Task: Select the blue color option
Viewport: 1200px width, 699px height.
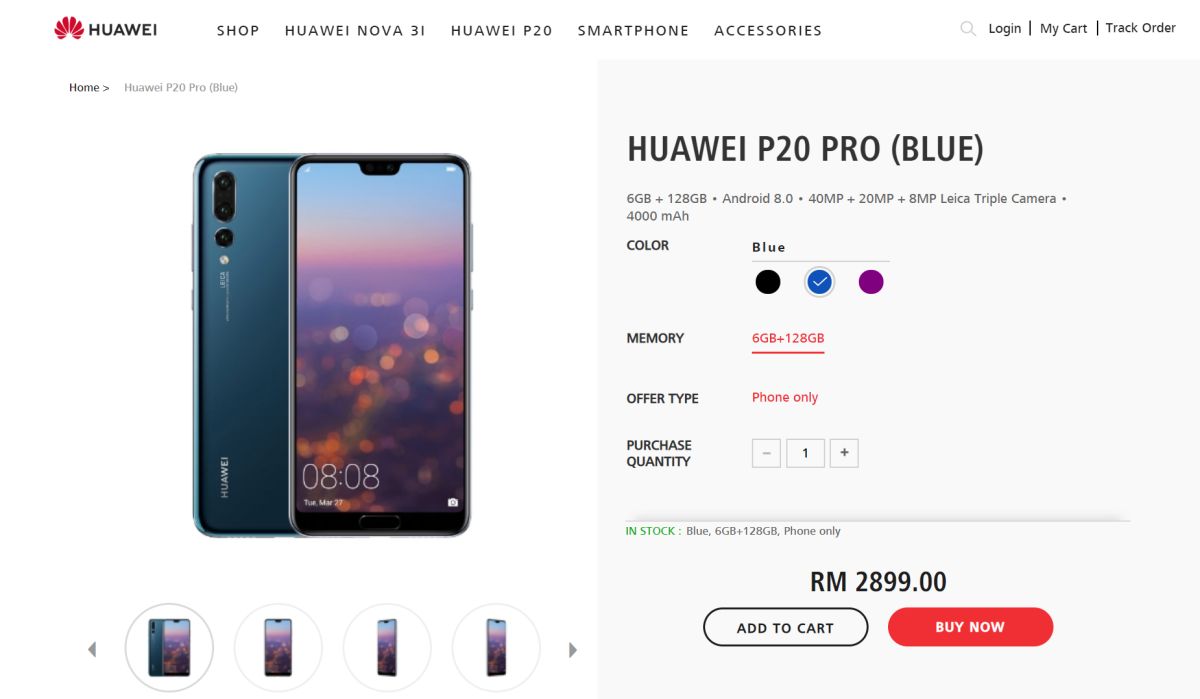Action: (x=819, y=282)
